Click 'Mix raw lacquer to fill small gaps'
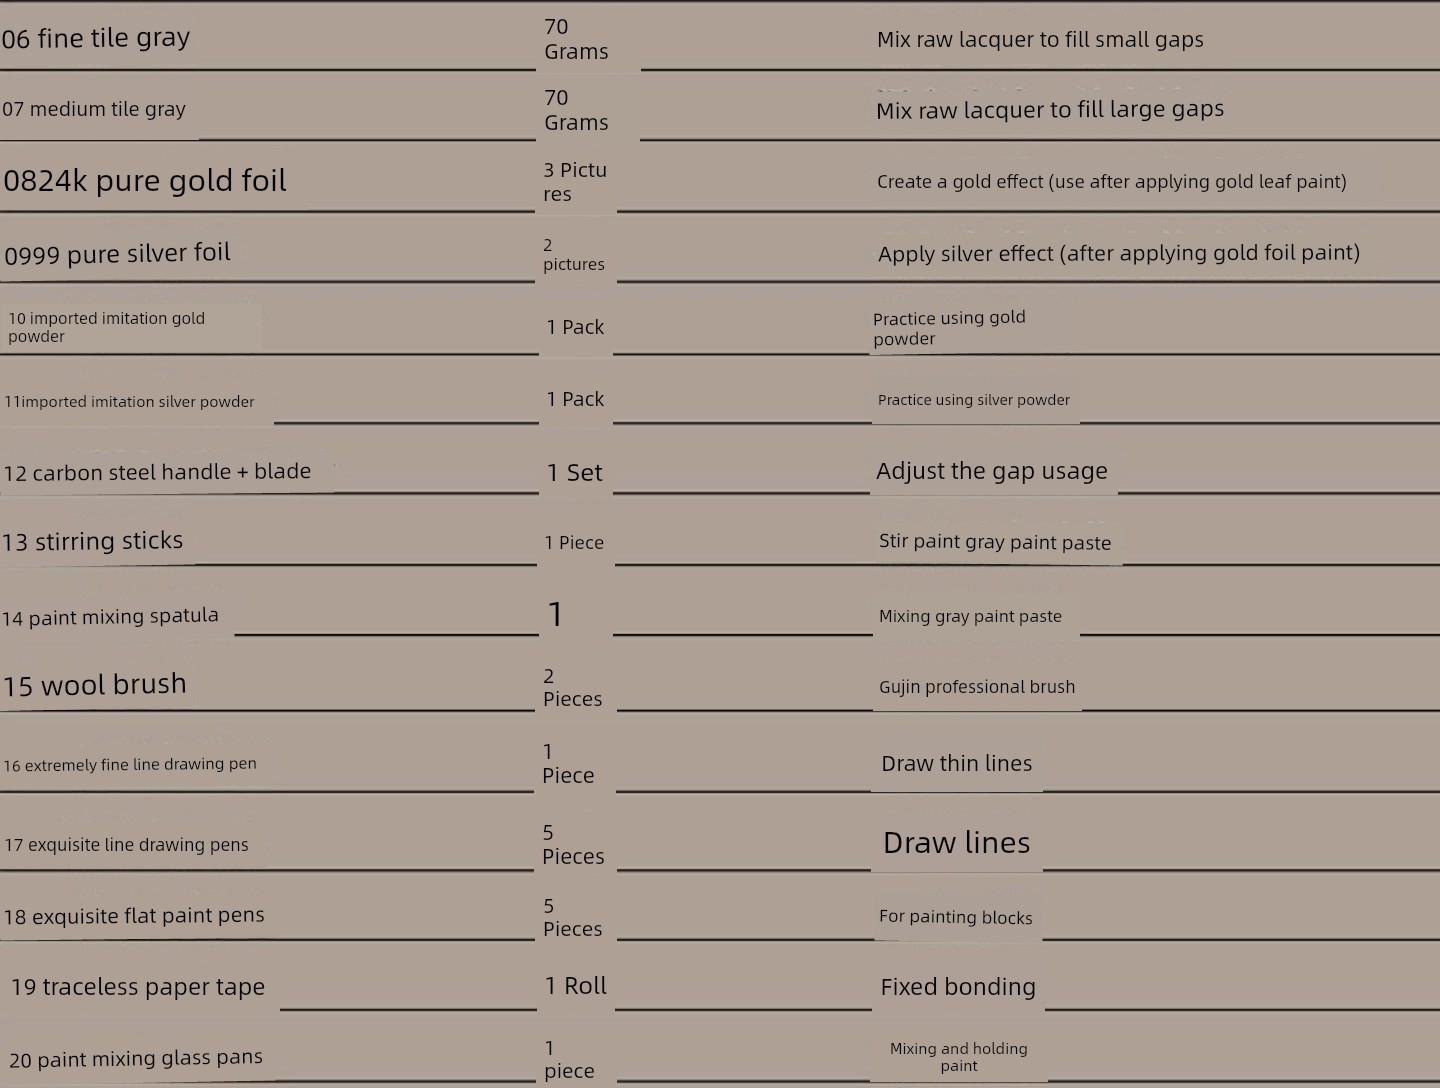This screenshot has width=1440, height=1088. [1040, 40]
